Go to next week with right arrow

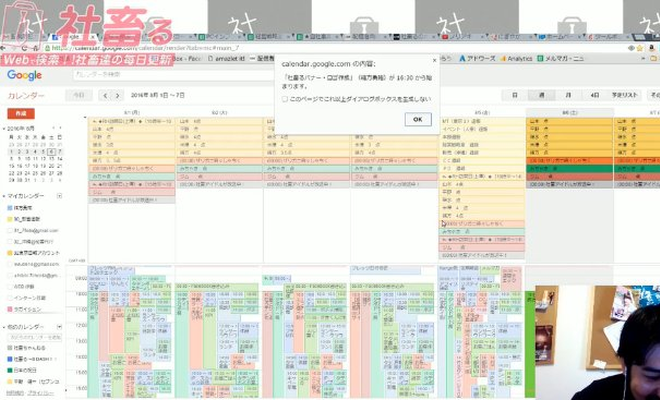pyautogui.click(x=118, y=95)
